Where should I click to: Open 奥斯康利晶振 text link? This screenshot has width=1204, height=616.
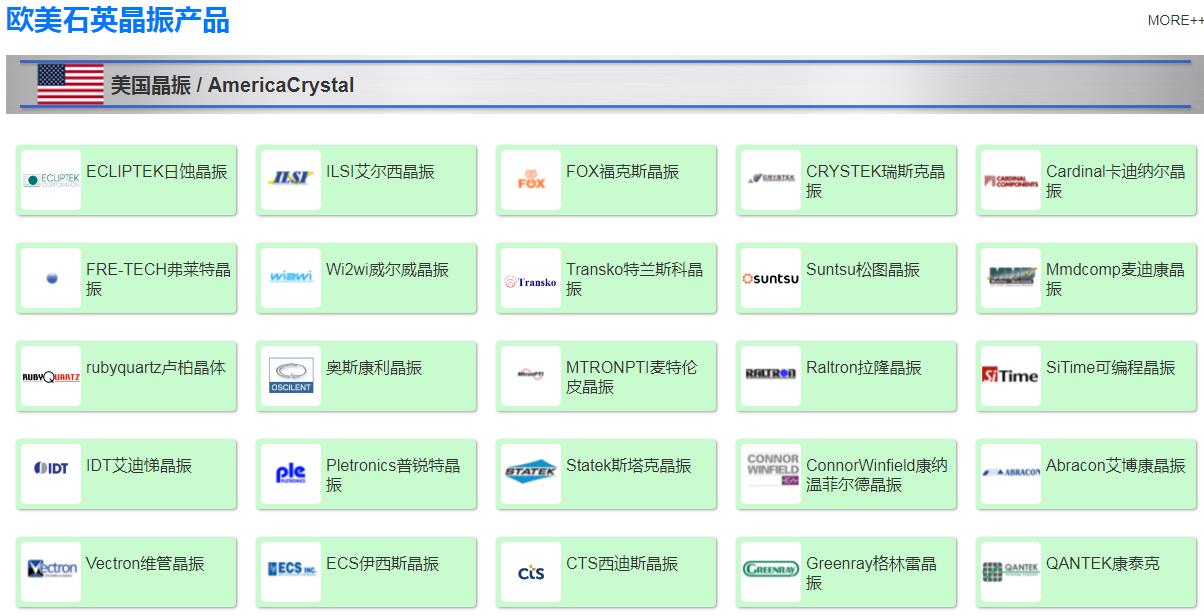click(x=374, y=368)
